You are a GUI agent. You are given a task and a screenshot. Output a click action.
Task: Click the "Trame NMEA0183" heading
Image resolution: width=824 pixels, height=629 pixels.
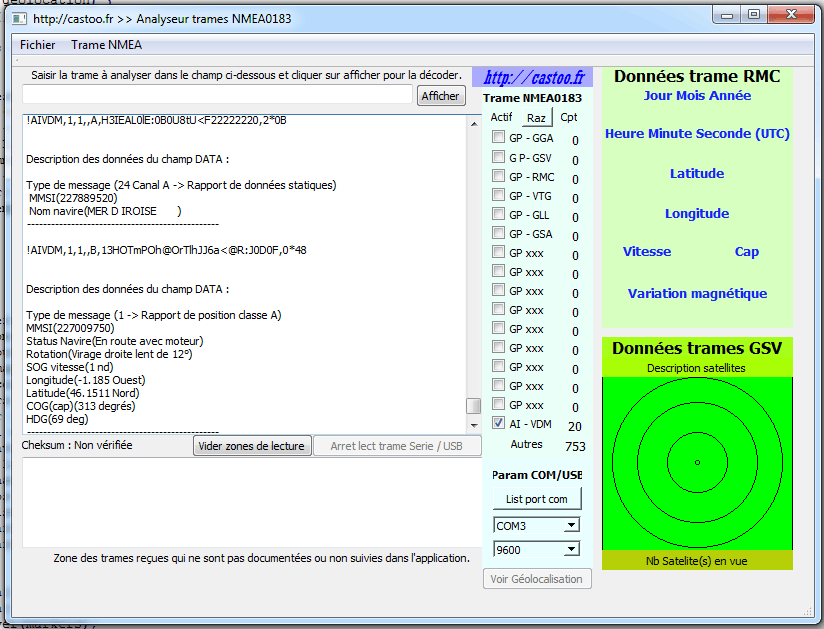(532, 98)
